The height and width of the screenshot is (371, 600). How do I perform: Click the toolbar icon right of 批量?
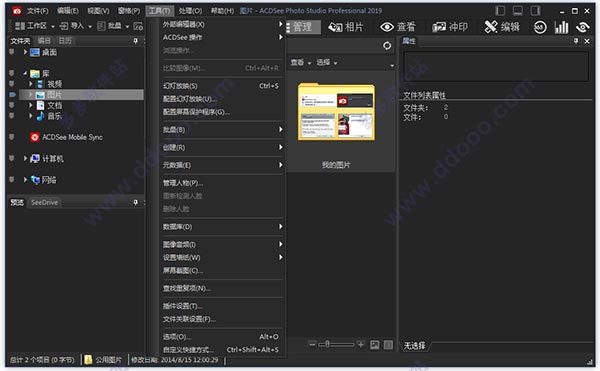(x=138, y=26)
